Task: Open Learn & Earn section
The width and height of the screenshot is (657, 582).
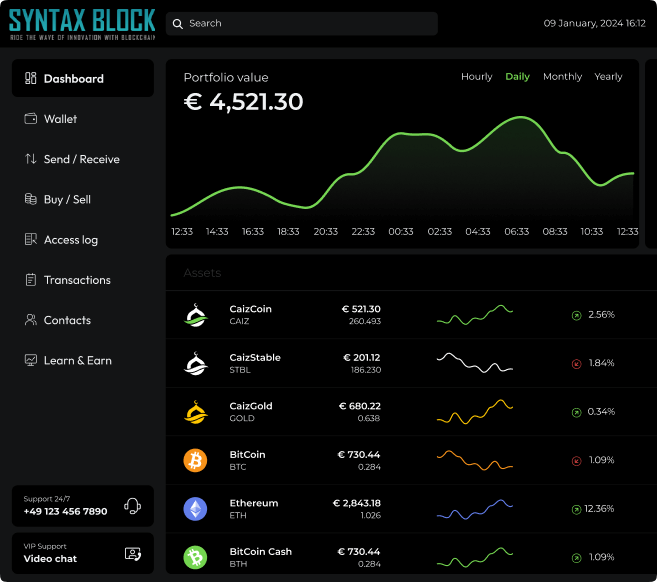Action: click(77, 360)
